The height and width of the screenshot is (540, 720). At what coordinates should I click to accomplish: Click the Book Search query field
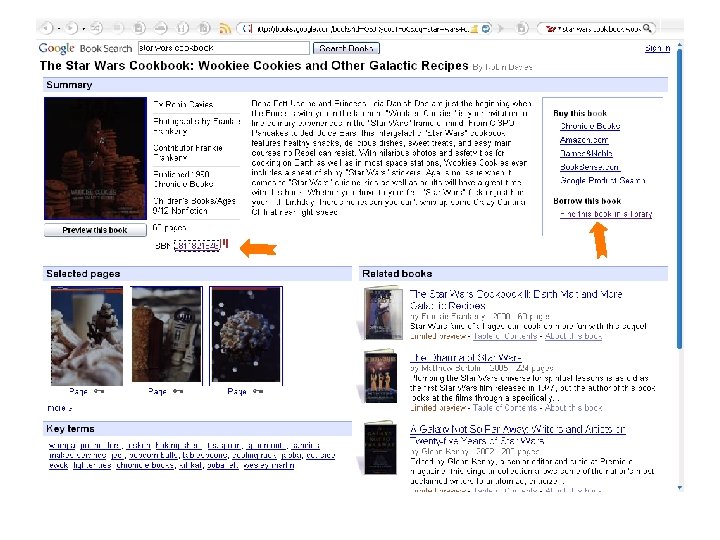click(x=224, y=48)
